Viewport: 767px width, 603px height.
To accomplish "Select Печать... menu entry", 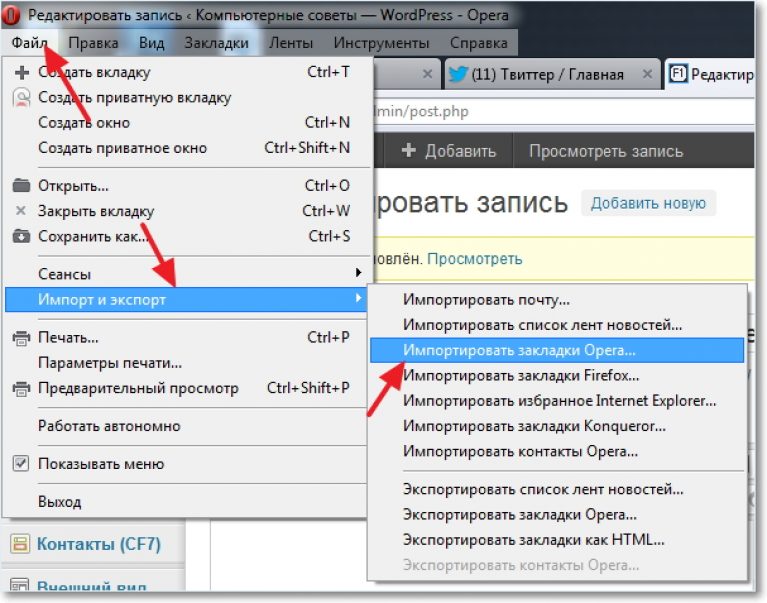I will [185, 337].
